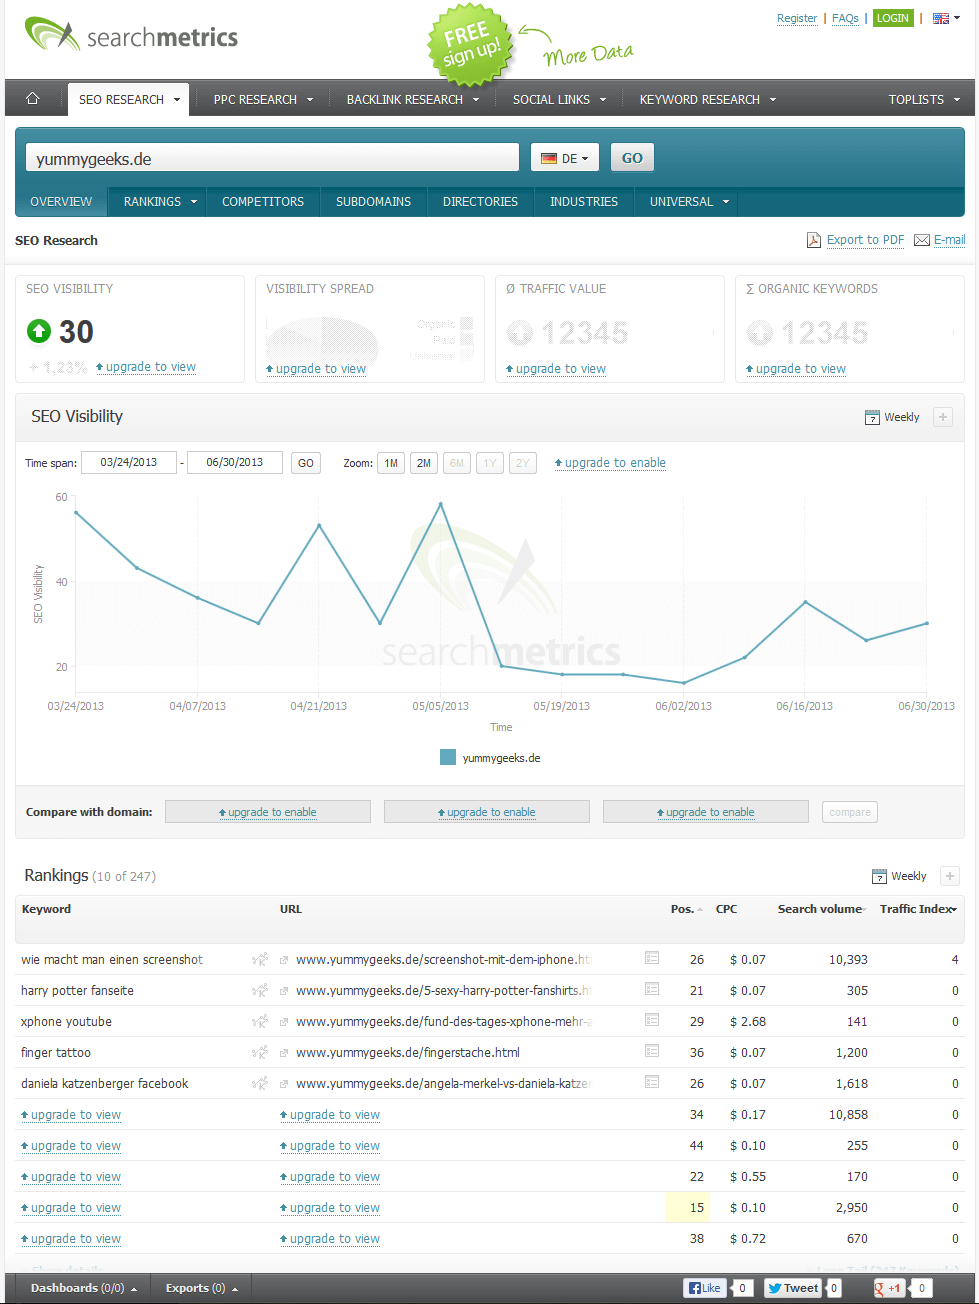Viewport: 979px width, 1304px height.
Task: Click the end date field 06/30/2013
Action: pyautogui.click(x=235, y=463)
